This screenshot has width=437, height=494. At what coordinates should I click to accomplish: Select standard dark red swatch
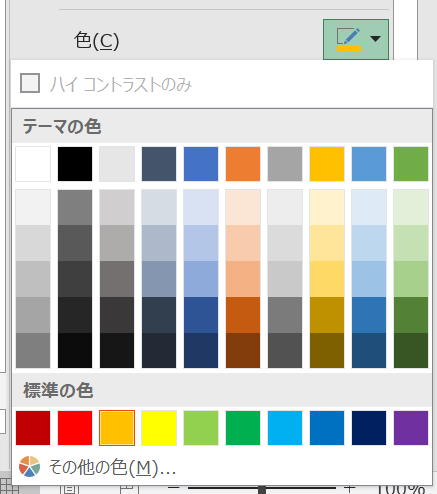[x=33, y=428]
